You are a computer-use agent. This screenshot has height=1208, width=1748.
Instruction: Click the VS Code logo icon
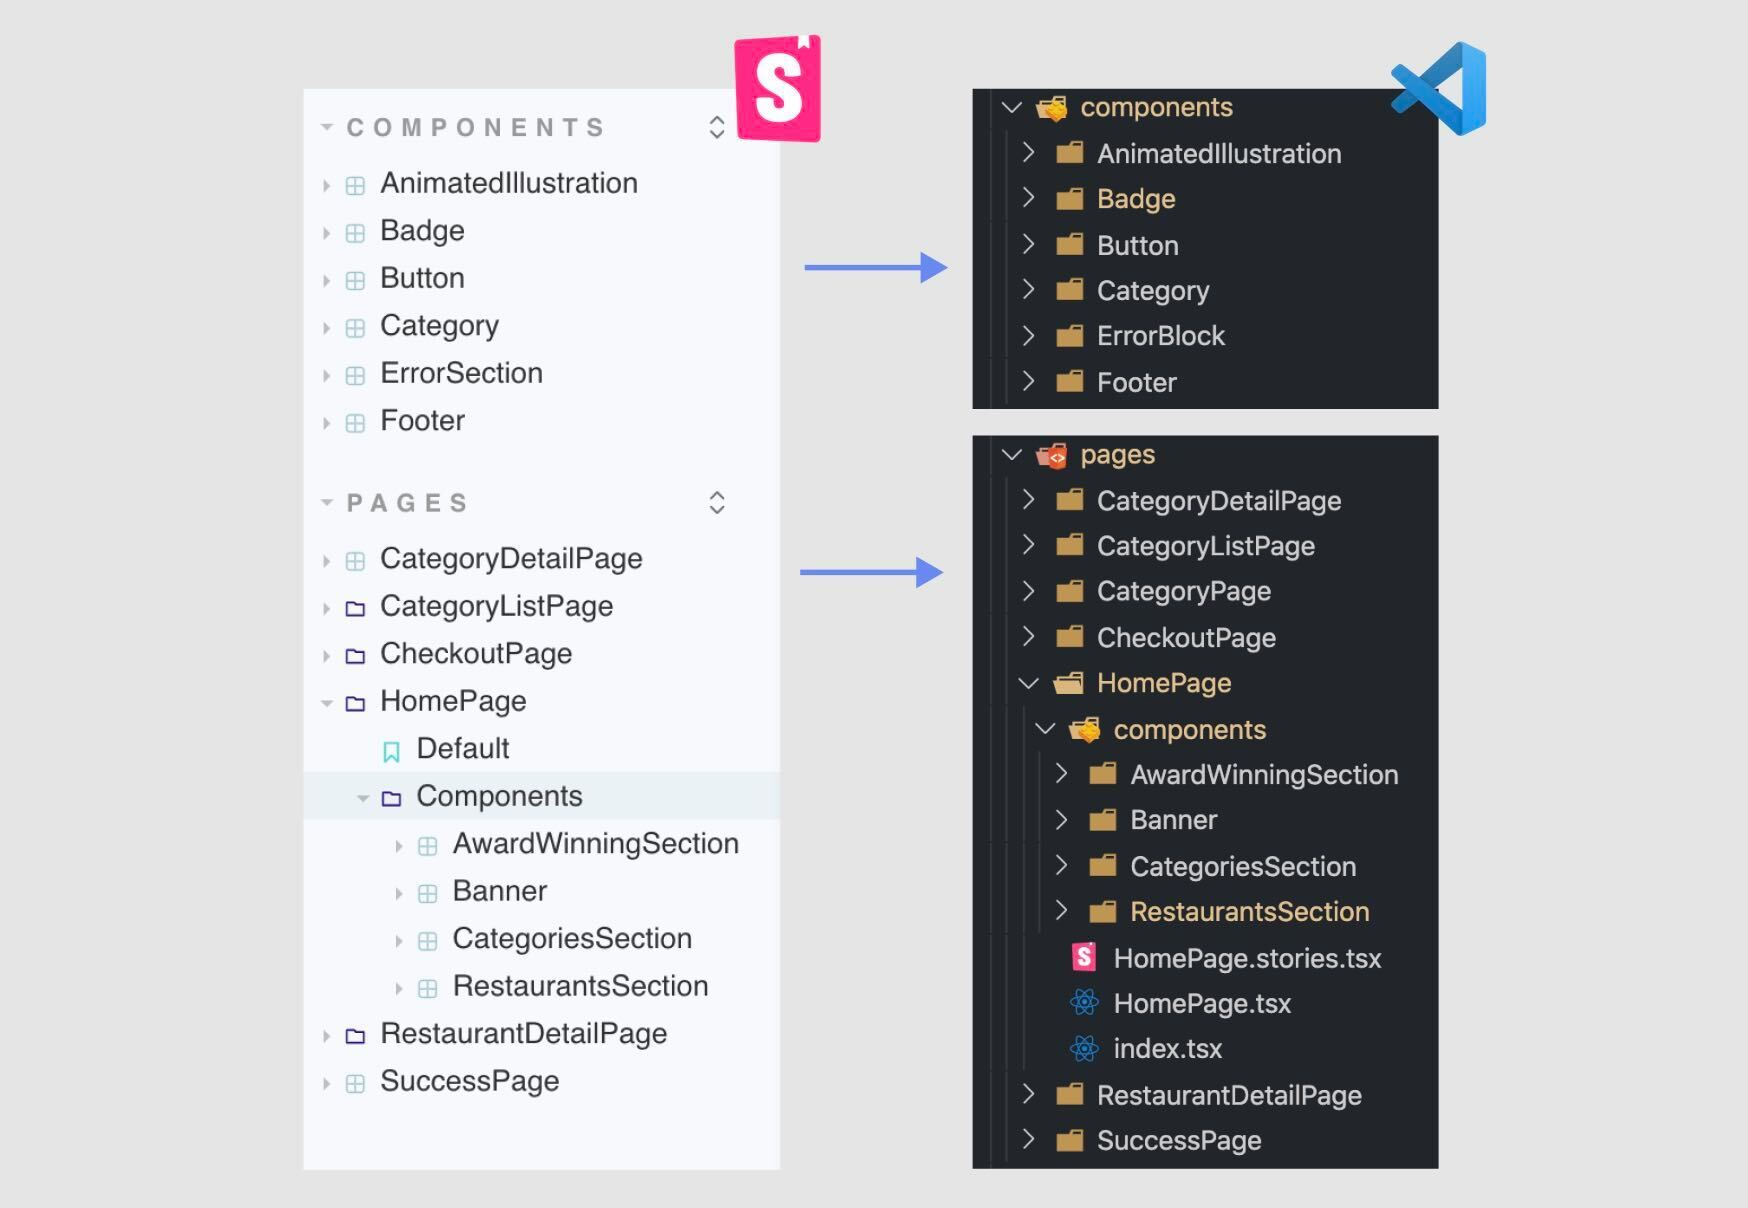pyautogui.click(x=1437, y=90)
